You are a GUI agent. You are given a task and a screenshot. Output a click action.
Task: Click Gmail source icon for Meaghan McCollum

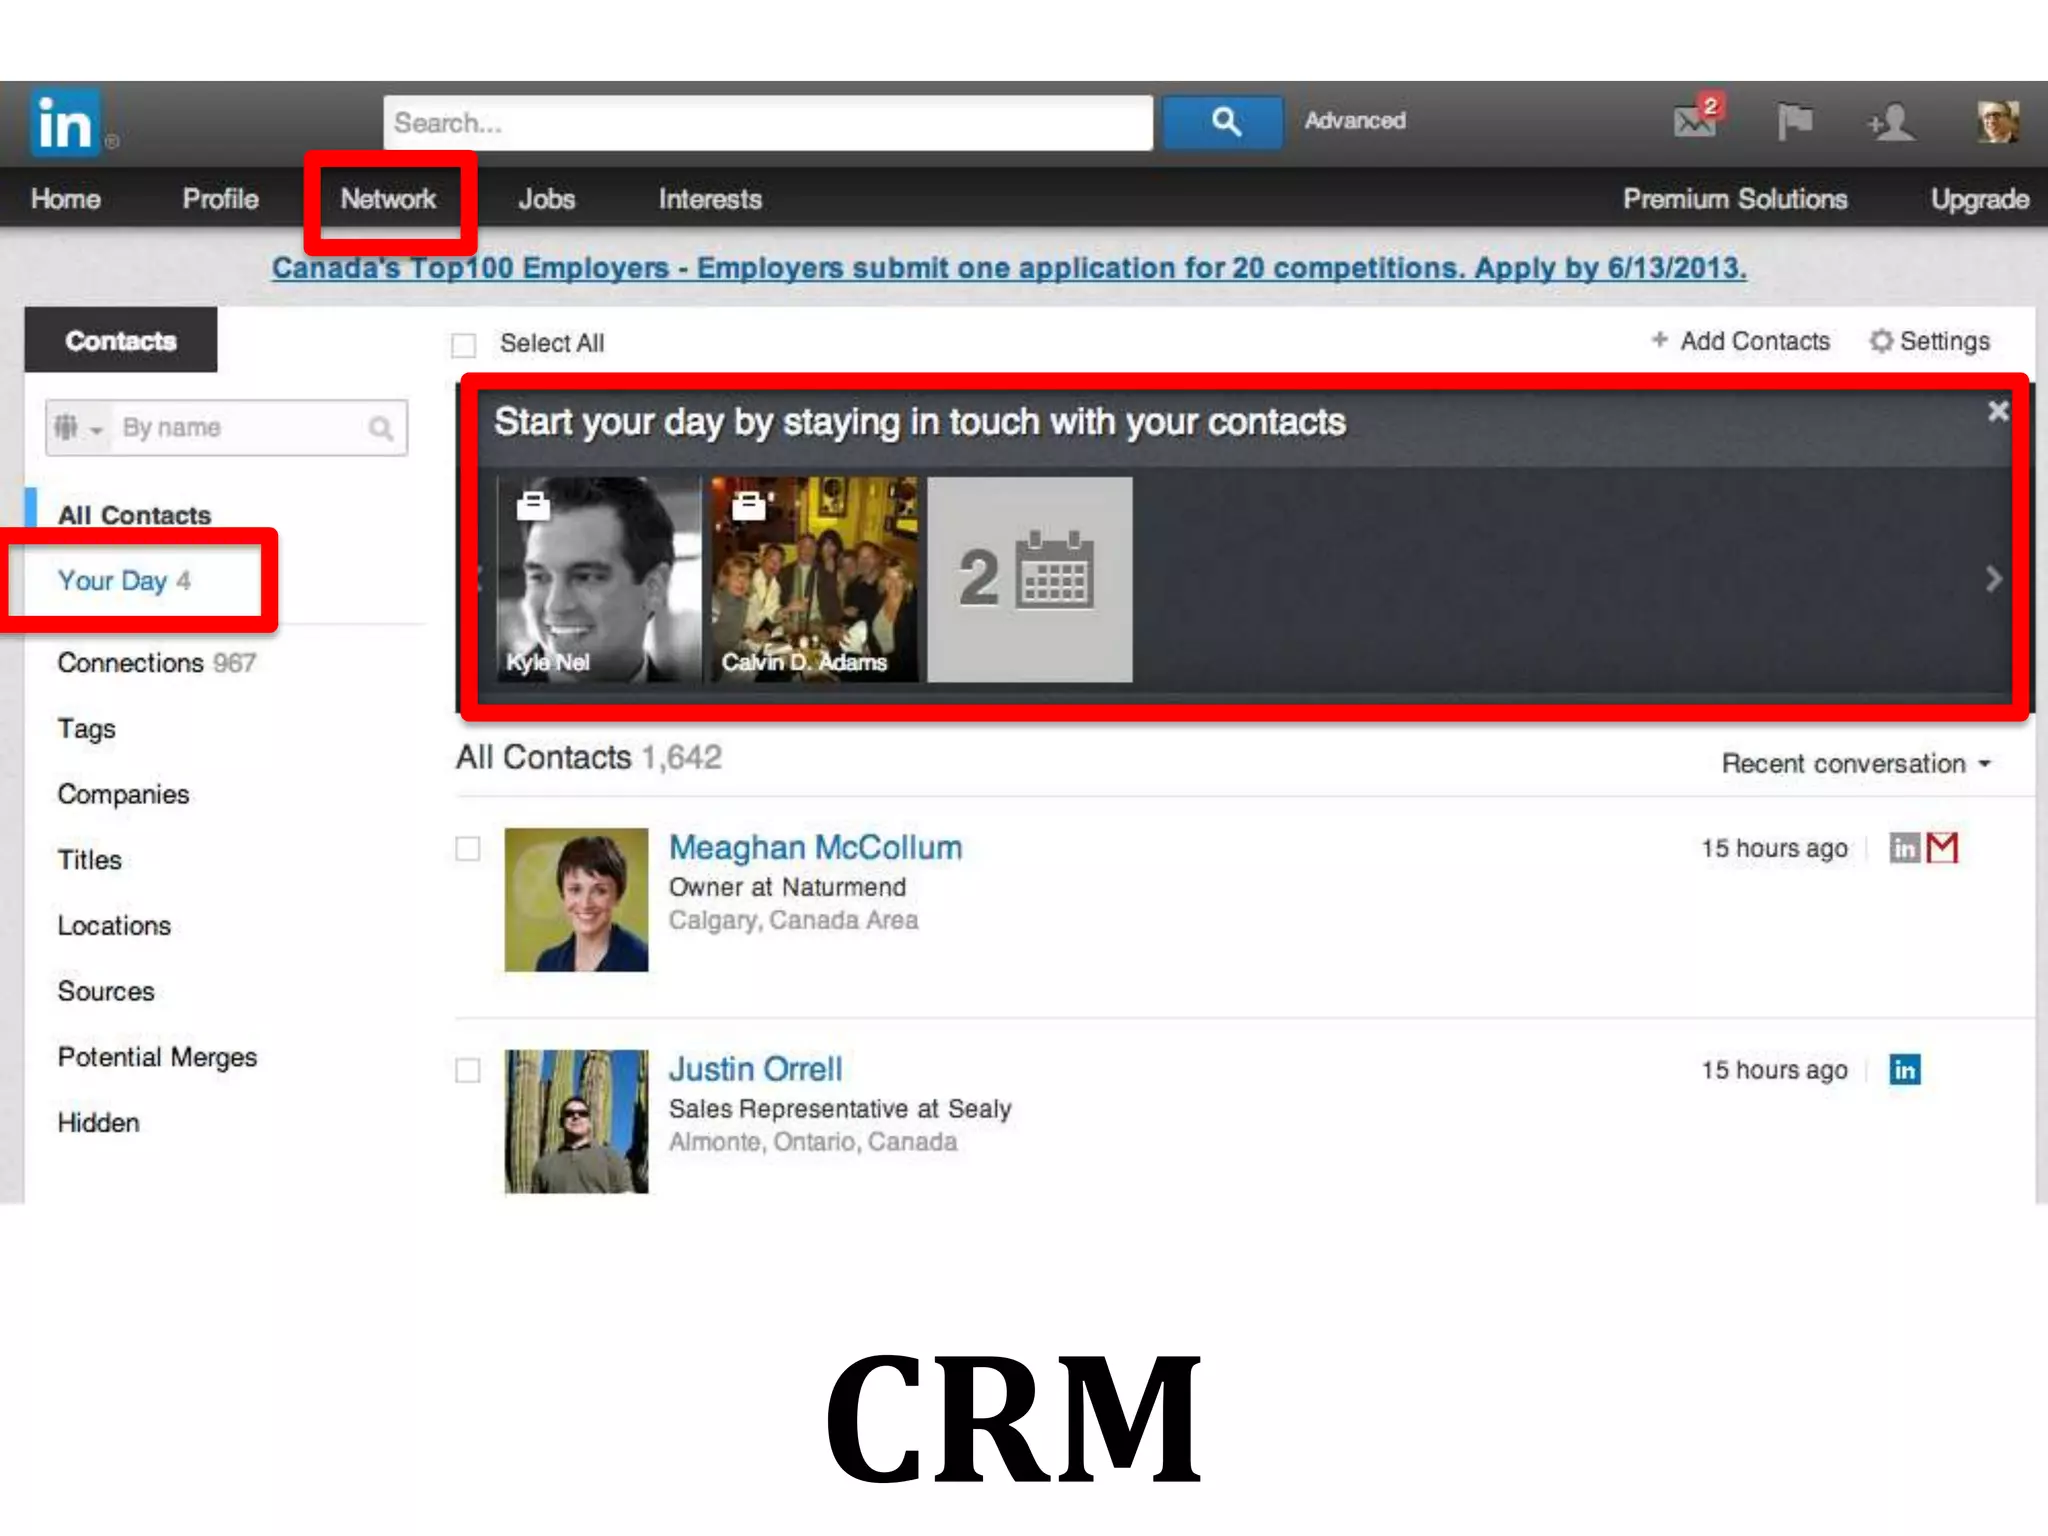pyautogui.click(x=1942, y=848)
